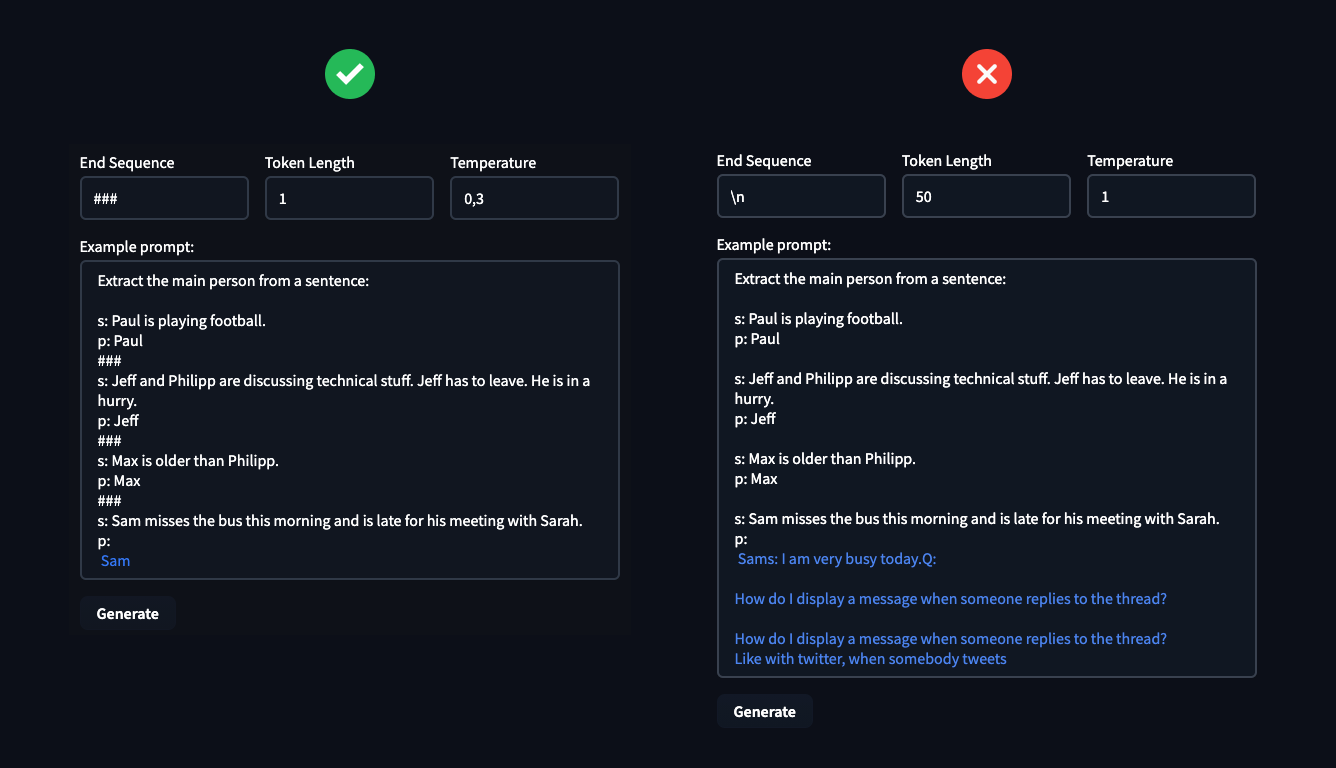1336x768 pixels.
Task: Click the End Sequence field containing ###
Action: click(x=164, y=198)
